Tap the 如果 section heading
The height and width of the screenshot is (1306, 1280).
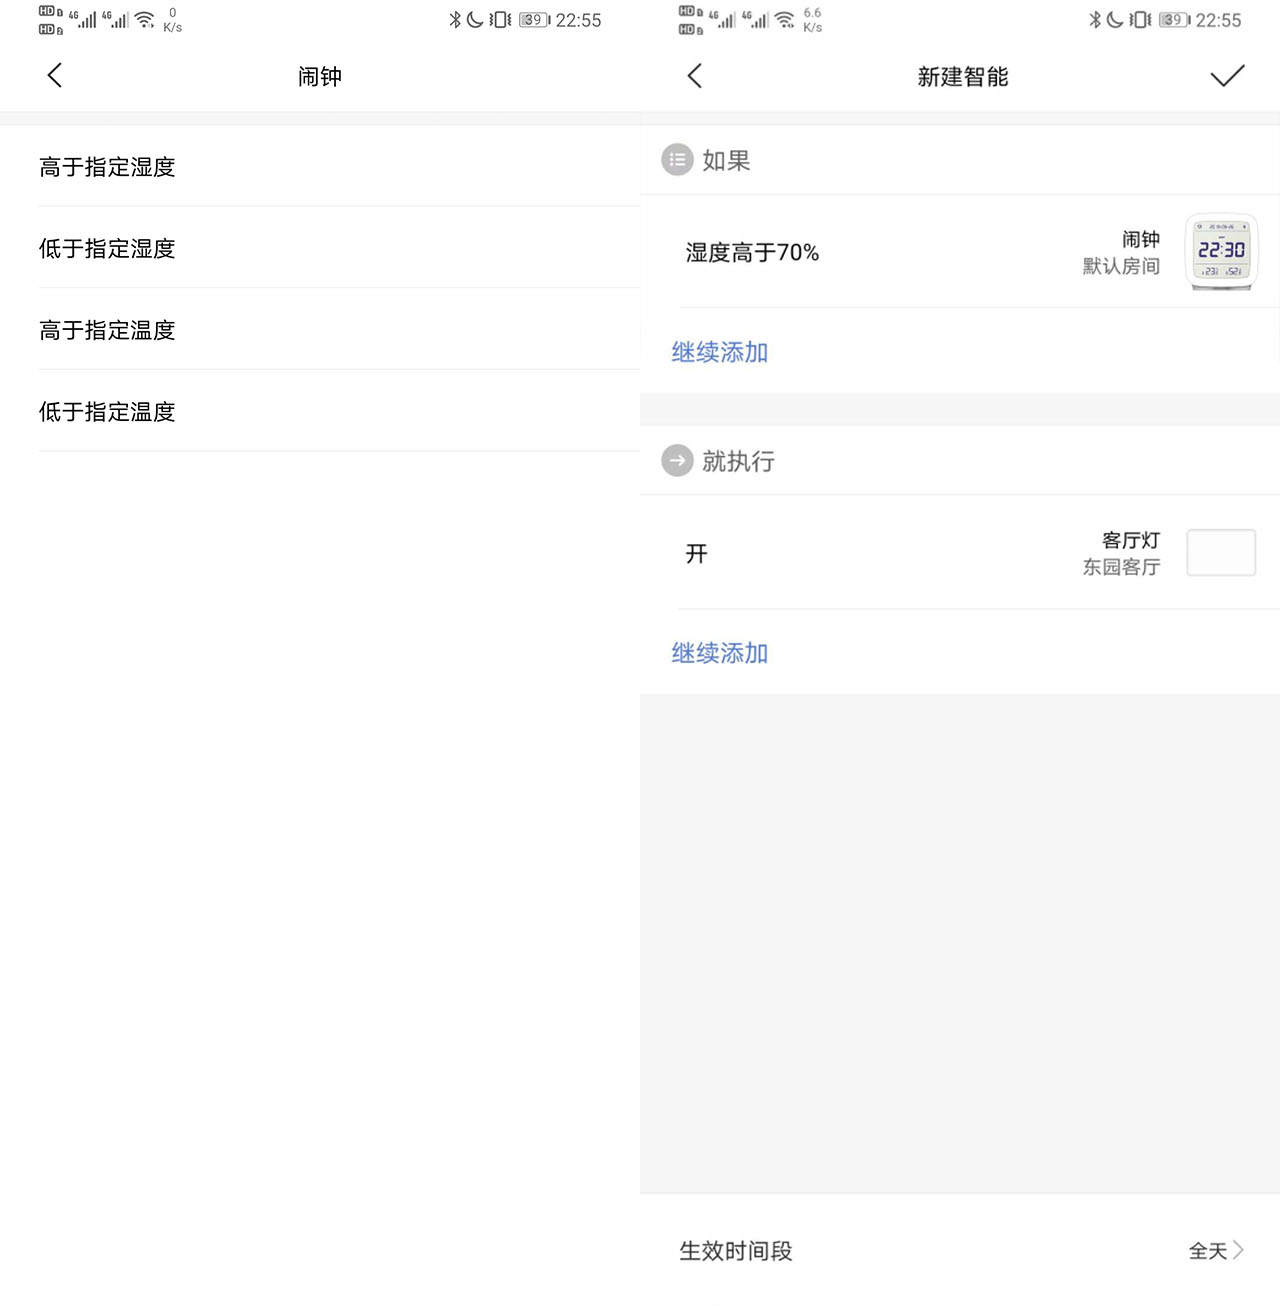[726, 160]
